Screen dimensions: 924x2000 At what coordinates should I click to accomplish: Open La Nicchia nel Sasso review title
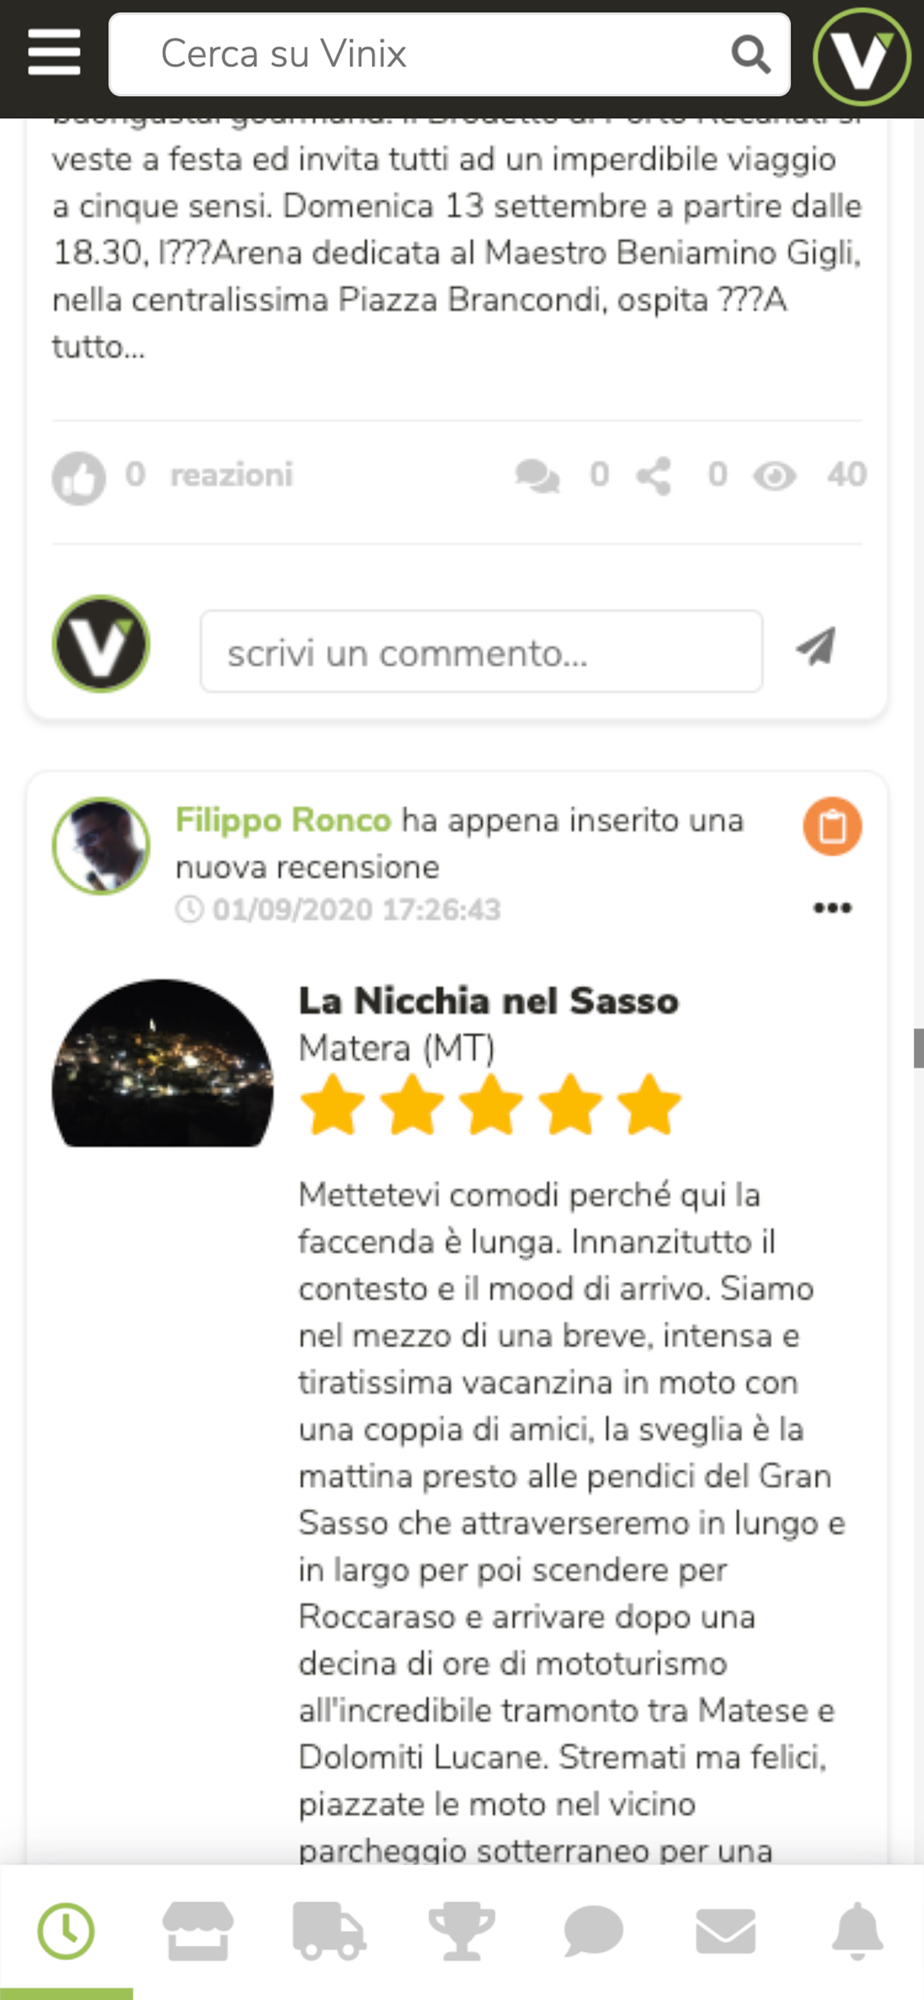click(488, 1000)
